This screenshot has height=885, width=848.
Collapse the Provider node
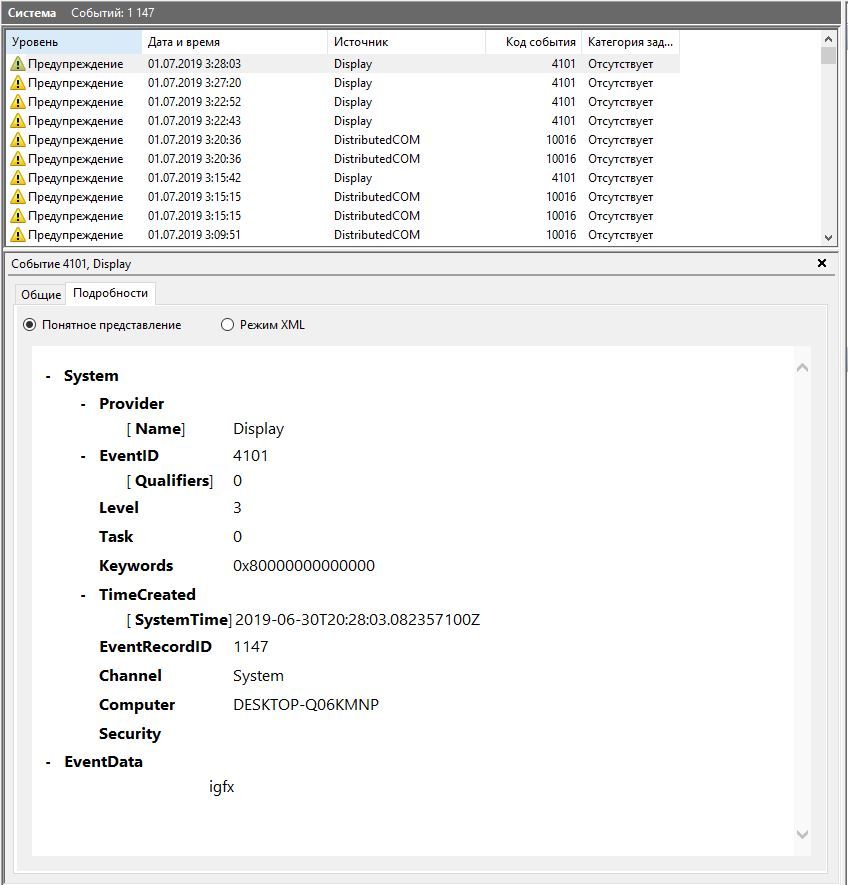(83, 404)
